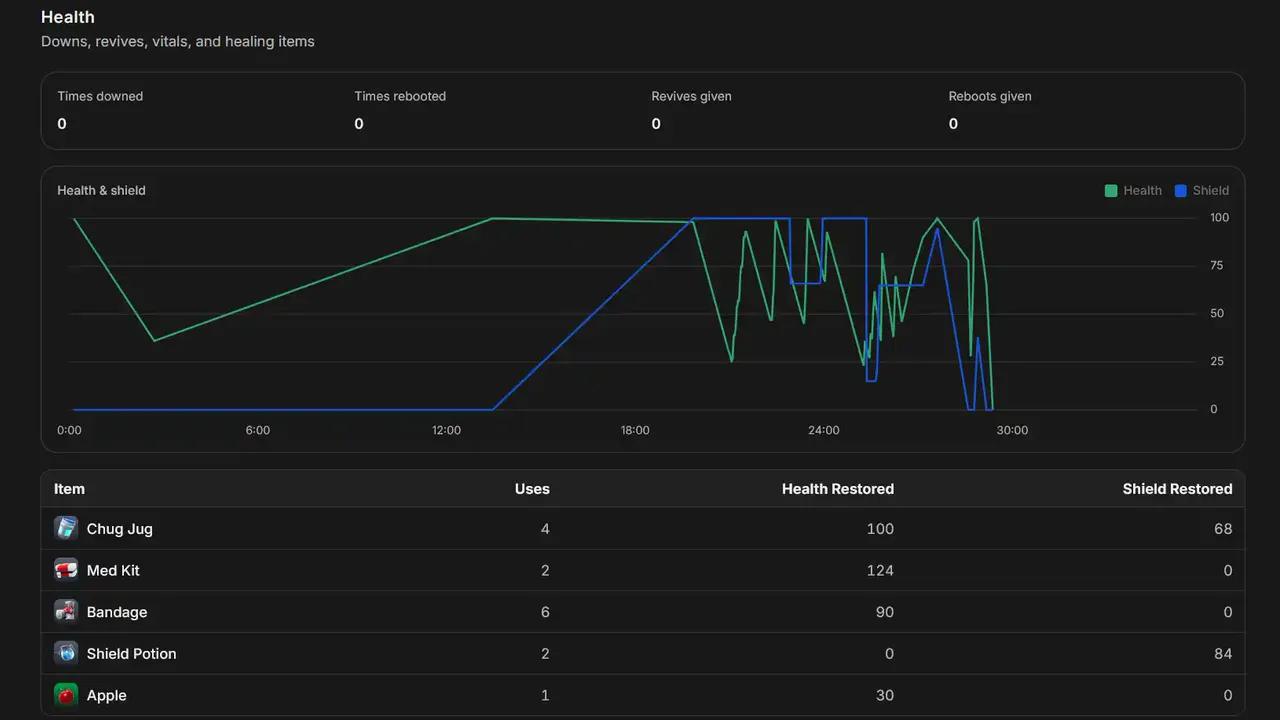Screen dimensions: 1280x720
Task: Click the green Health legend swatch
Action: (x=1111, y=190)
